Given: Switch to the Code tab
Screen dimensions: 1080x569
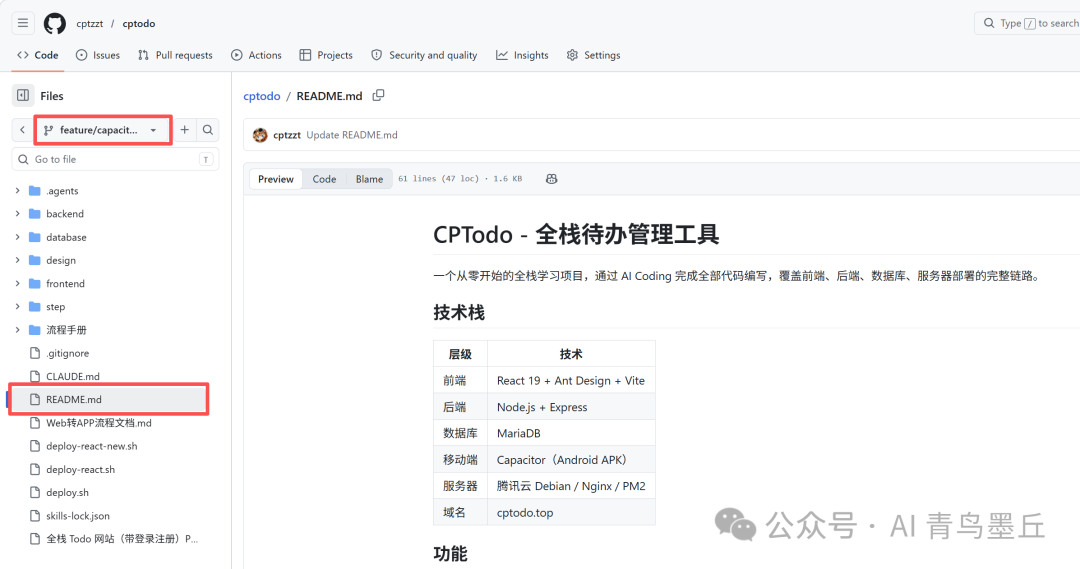Looking at the screenshot, I should (38, 55).
